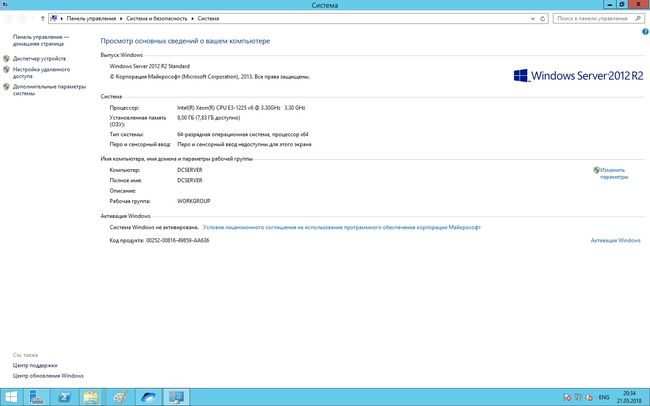Open the Start menu on the taskbar
This screenshot has height=406, width=650.
coord(11,397)
